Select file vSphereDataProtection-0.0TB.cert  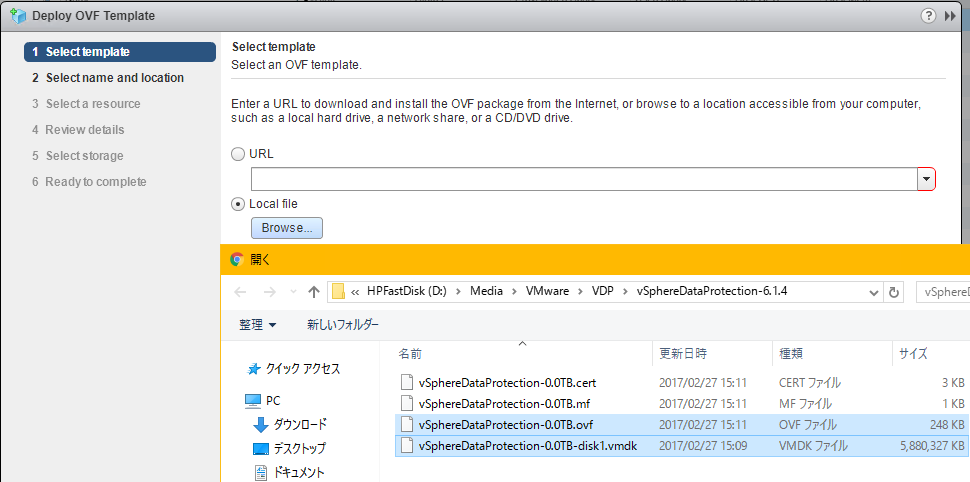point(507,382)
